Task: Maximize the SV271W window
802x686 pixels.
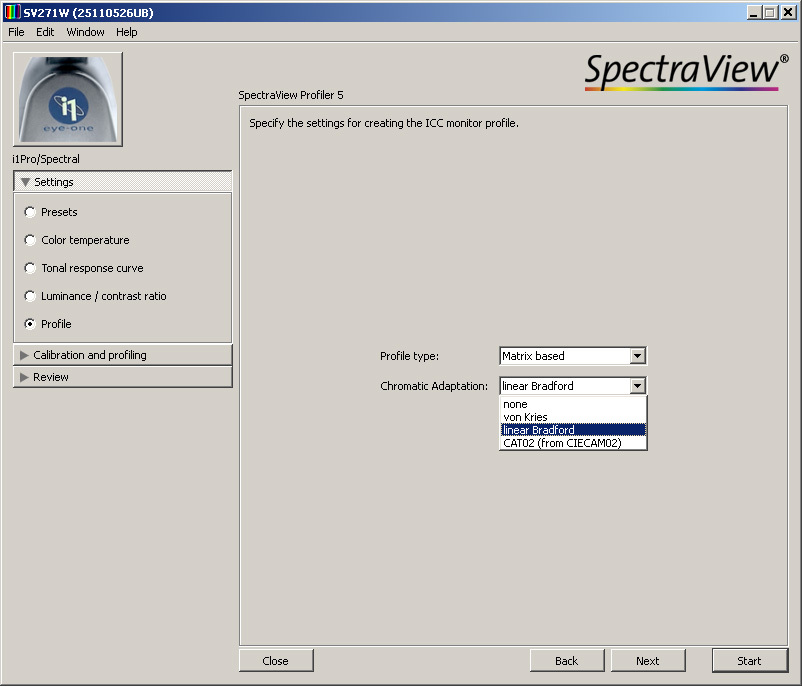Action: coord(770,12)
